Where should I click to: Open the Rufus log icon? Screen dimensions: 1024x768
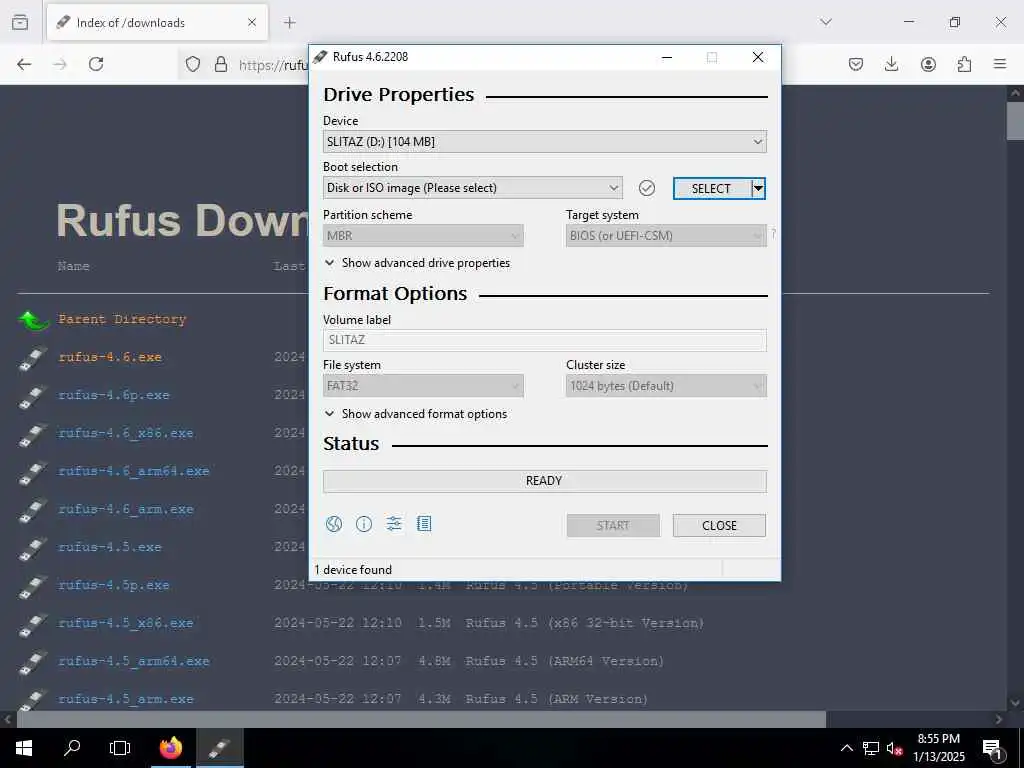424,524
